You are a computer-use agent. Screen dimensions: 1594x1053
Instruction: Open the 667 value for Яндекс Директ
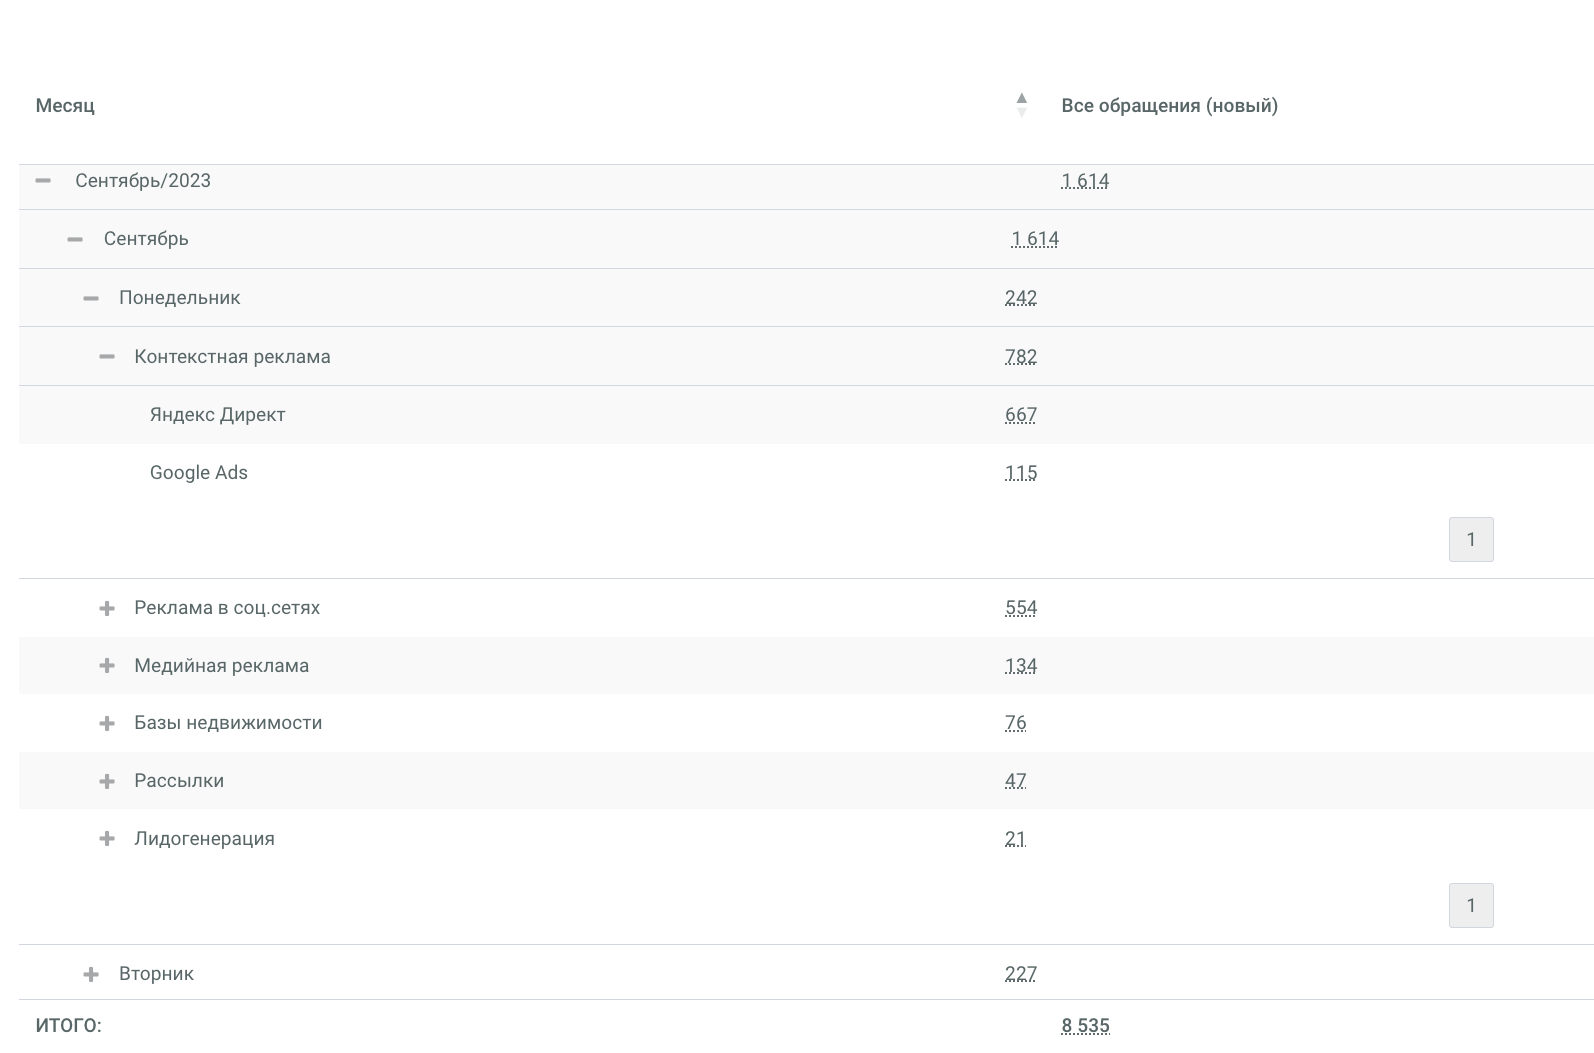point(1020,415)
